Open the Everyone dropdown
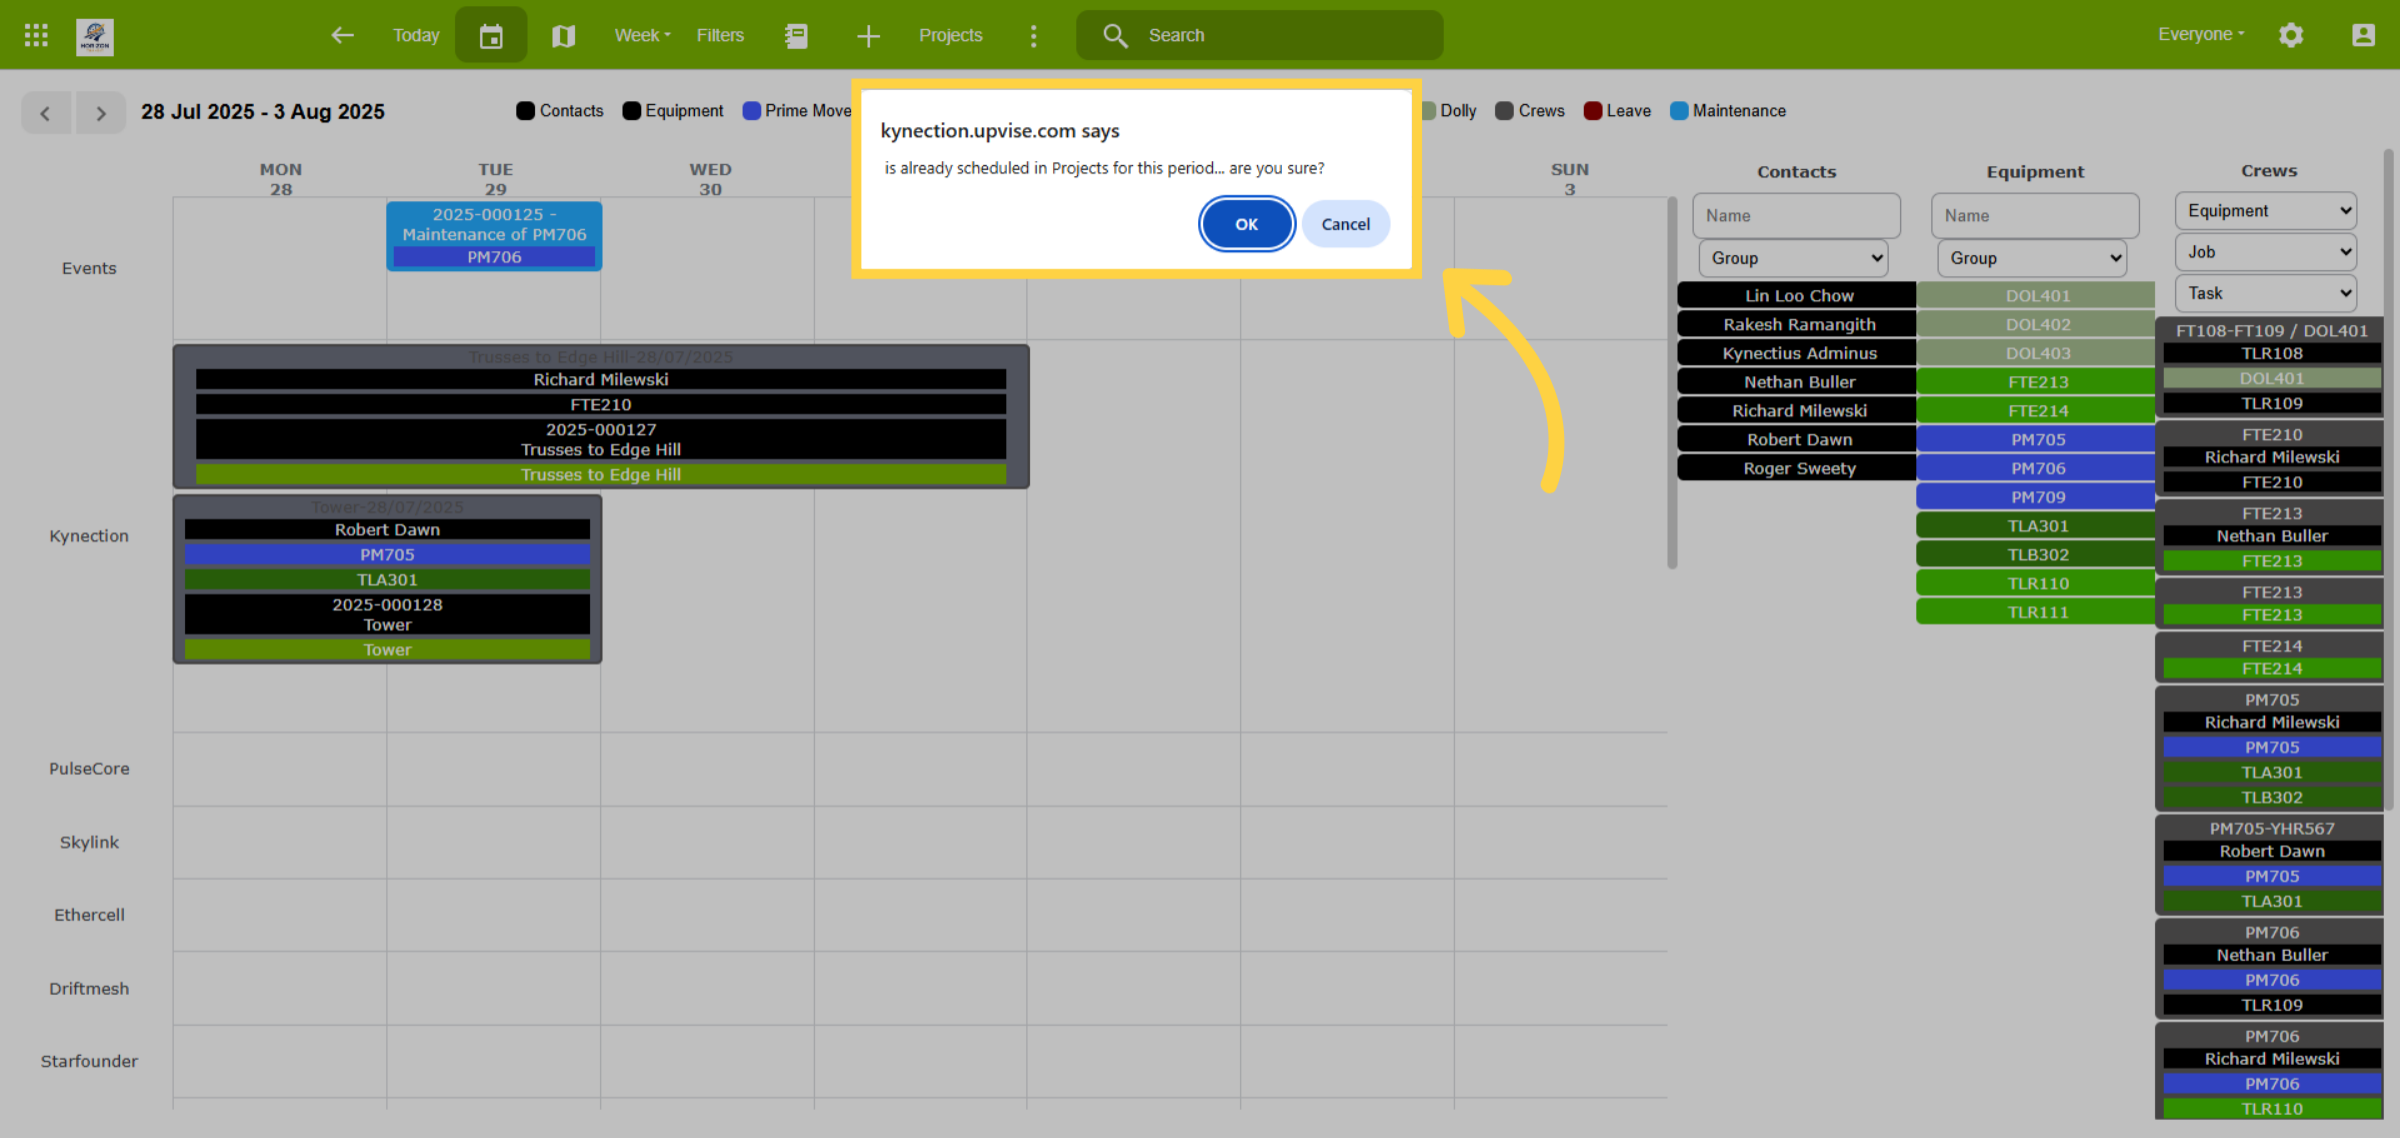 pyautogui.click(x=2200, y=35)
